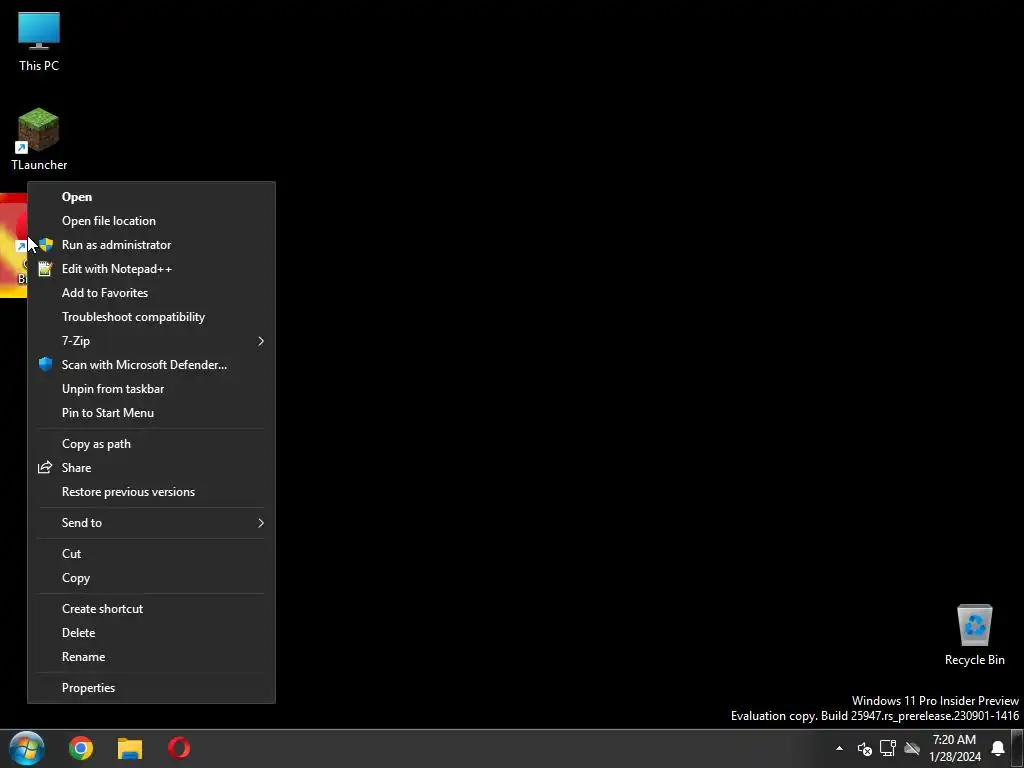
Task: Open the network status tray icon
Action: click(888, 748)
